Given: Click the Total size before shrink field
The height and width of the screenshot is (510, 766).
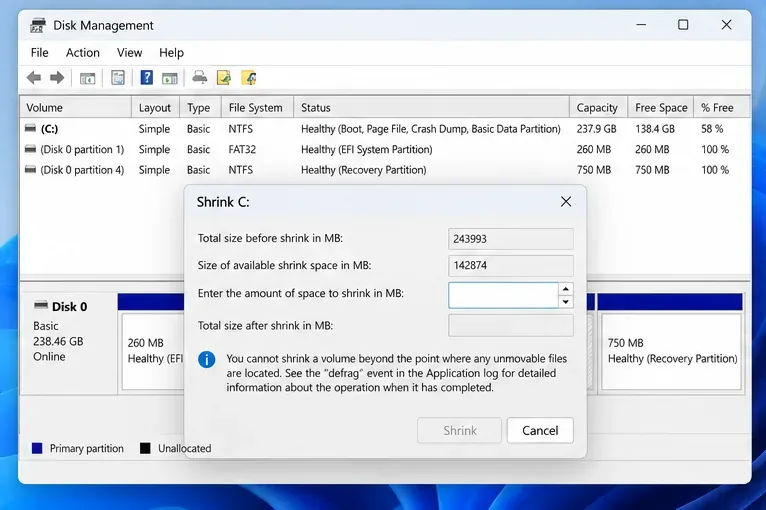Looking at the screenshot, I should pos(511,239).
